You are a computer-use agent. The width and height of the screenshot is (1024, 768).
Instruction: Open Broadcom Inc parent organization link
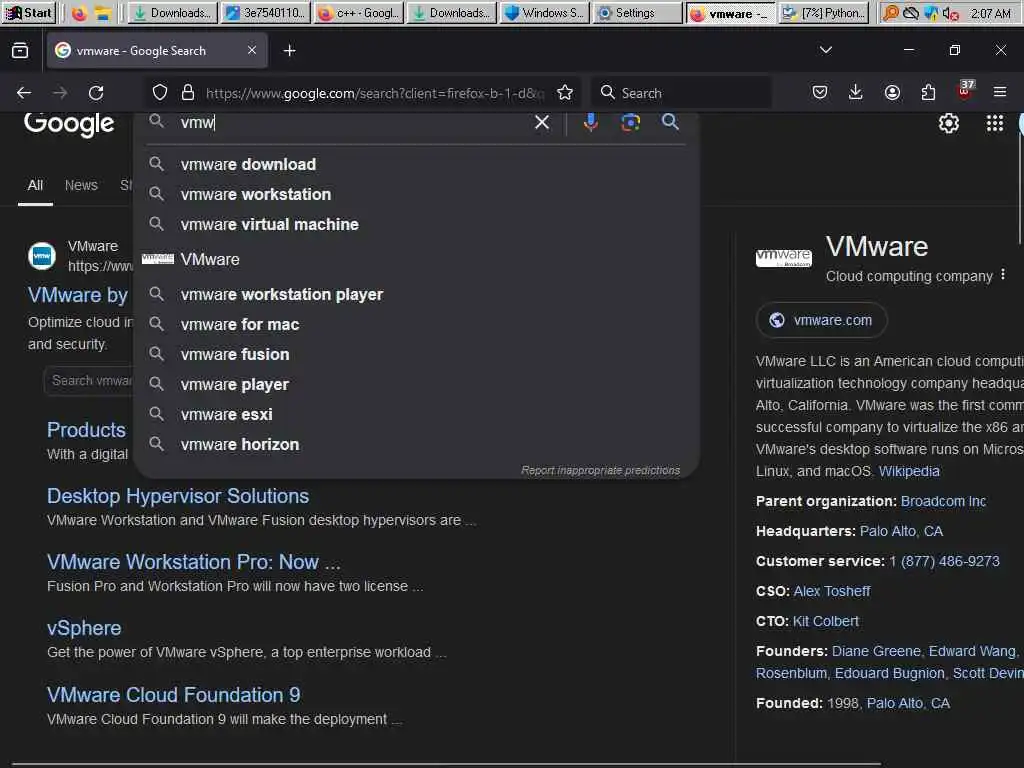coord(943,501)
